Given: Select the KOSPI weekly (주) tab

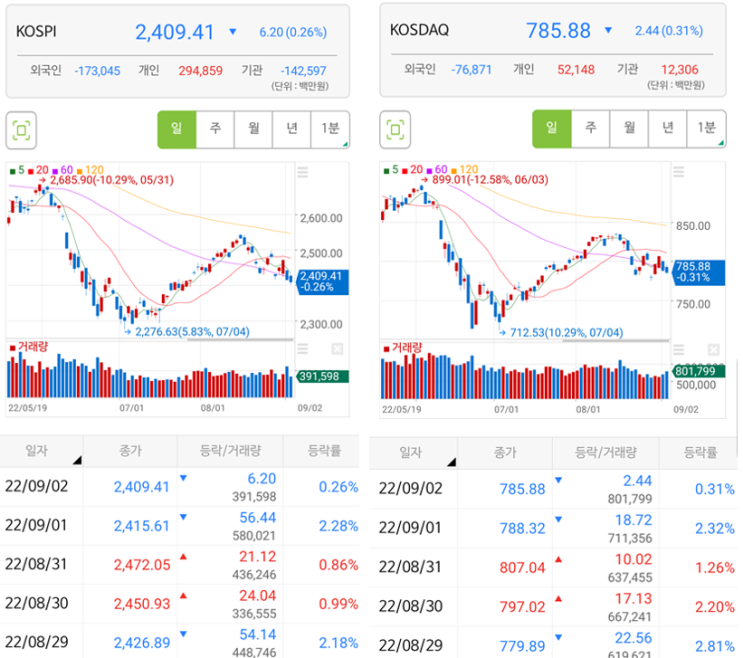Looking at the screenshot, I should click(x=215, y=130).
